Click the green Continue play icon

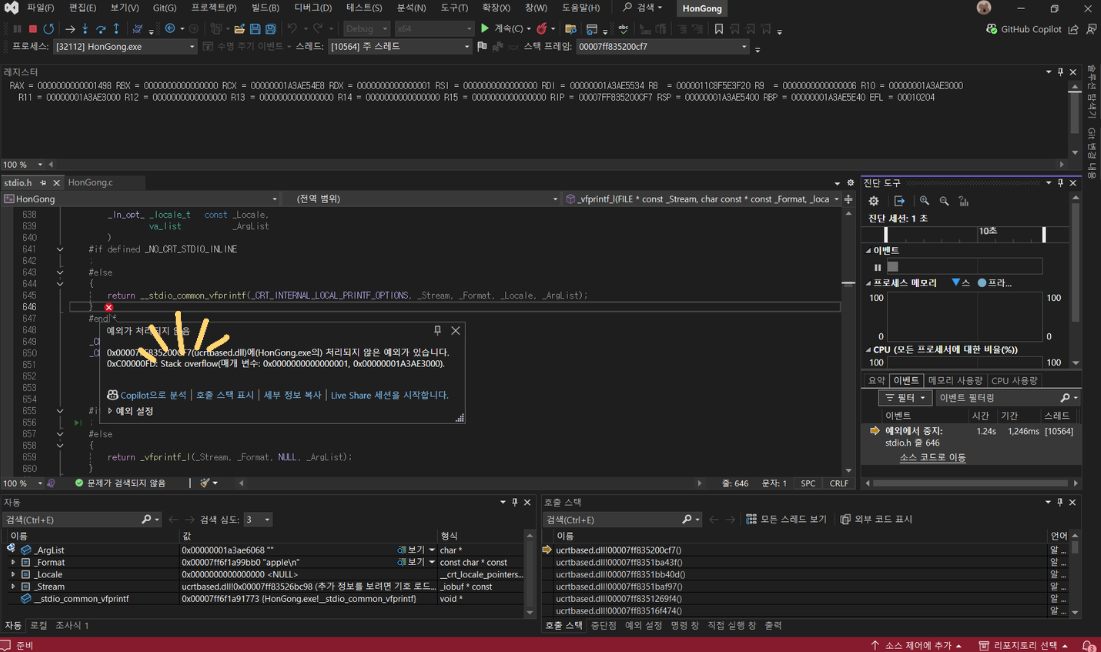coord(484,28)
